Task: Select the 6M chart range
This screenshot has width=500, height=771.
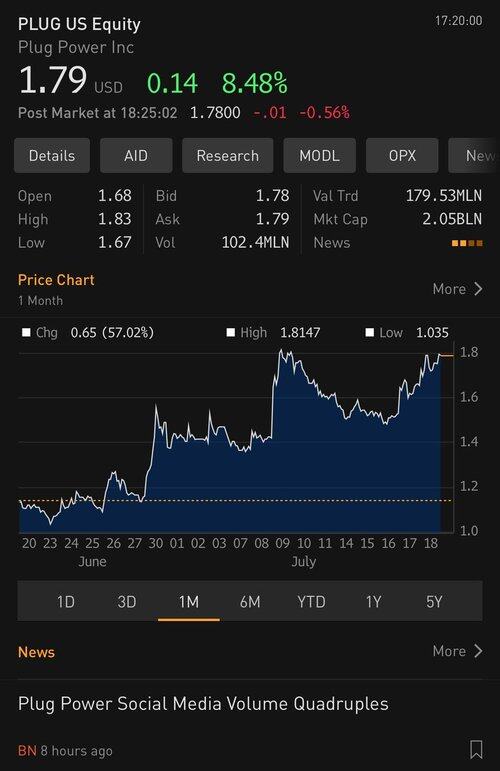Action: [x=250, y=601]
